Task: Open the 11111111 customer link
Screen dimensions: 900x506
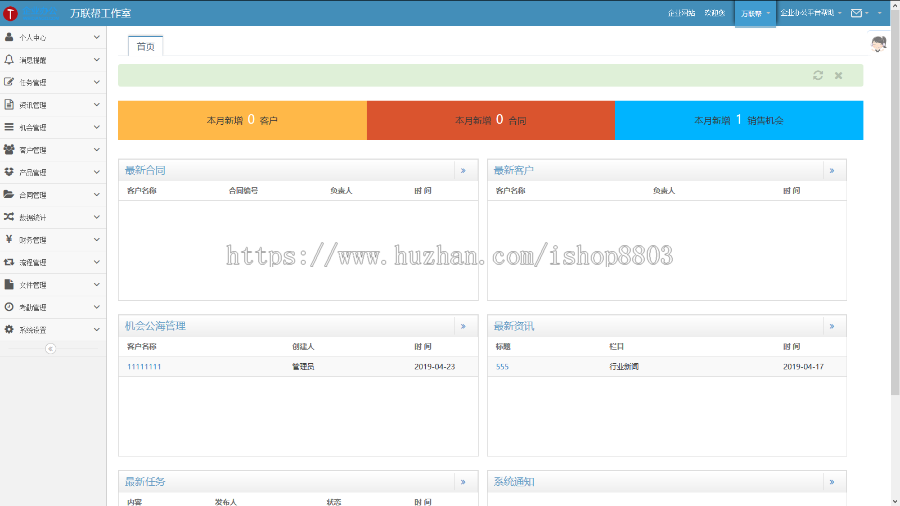Action: click(x=144, y=367)
